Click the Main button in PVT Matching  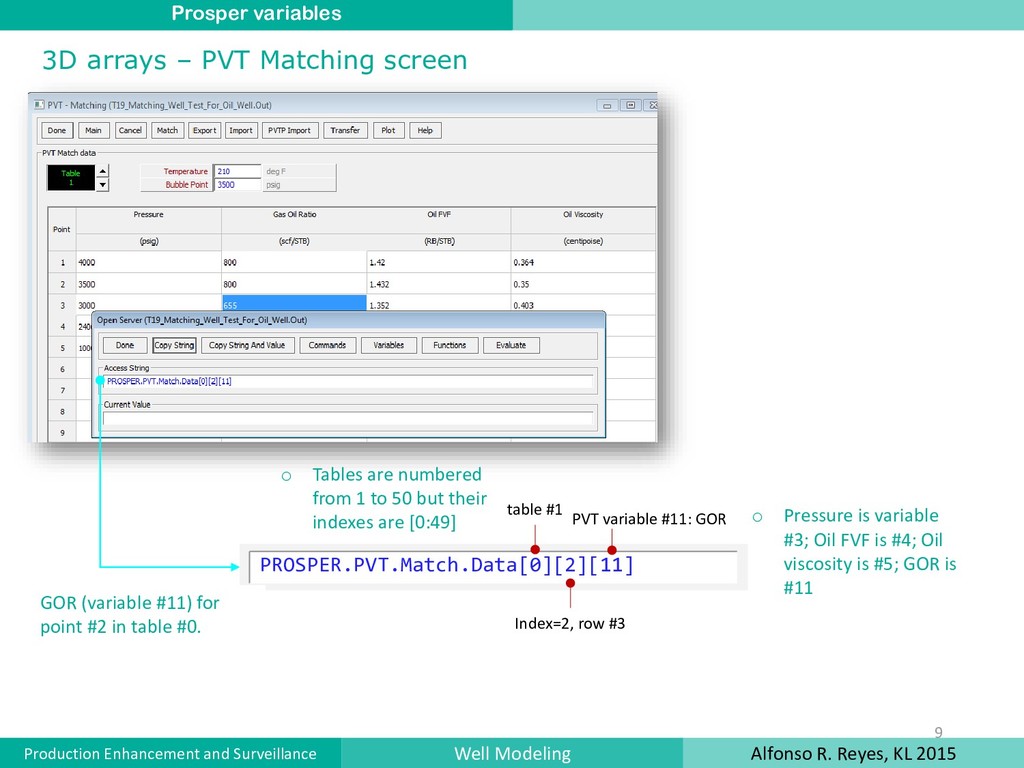click(x=93, y=131)
